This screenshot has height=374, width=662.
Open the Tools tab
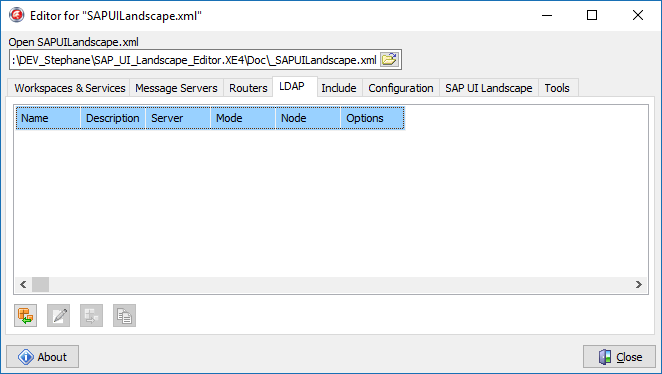[x=557, y=88]
